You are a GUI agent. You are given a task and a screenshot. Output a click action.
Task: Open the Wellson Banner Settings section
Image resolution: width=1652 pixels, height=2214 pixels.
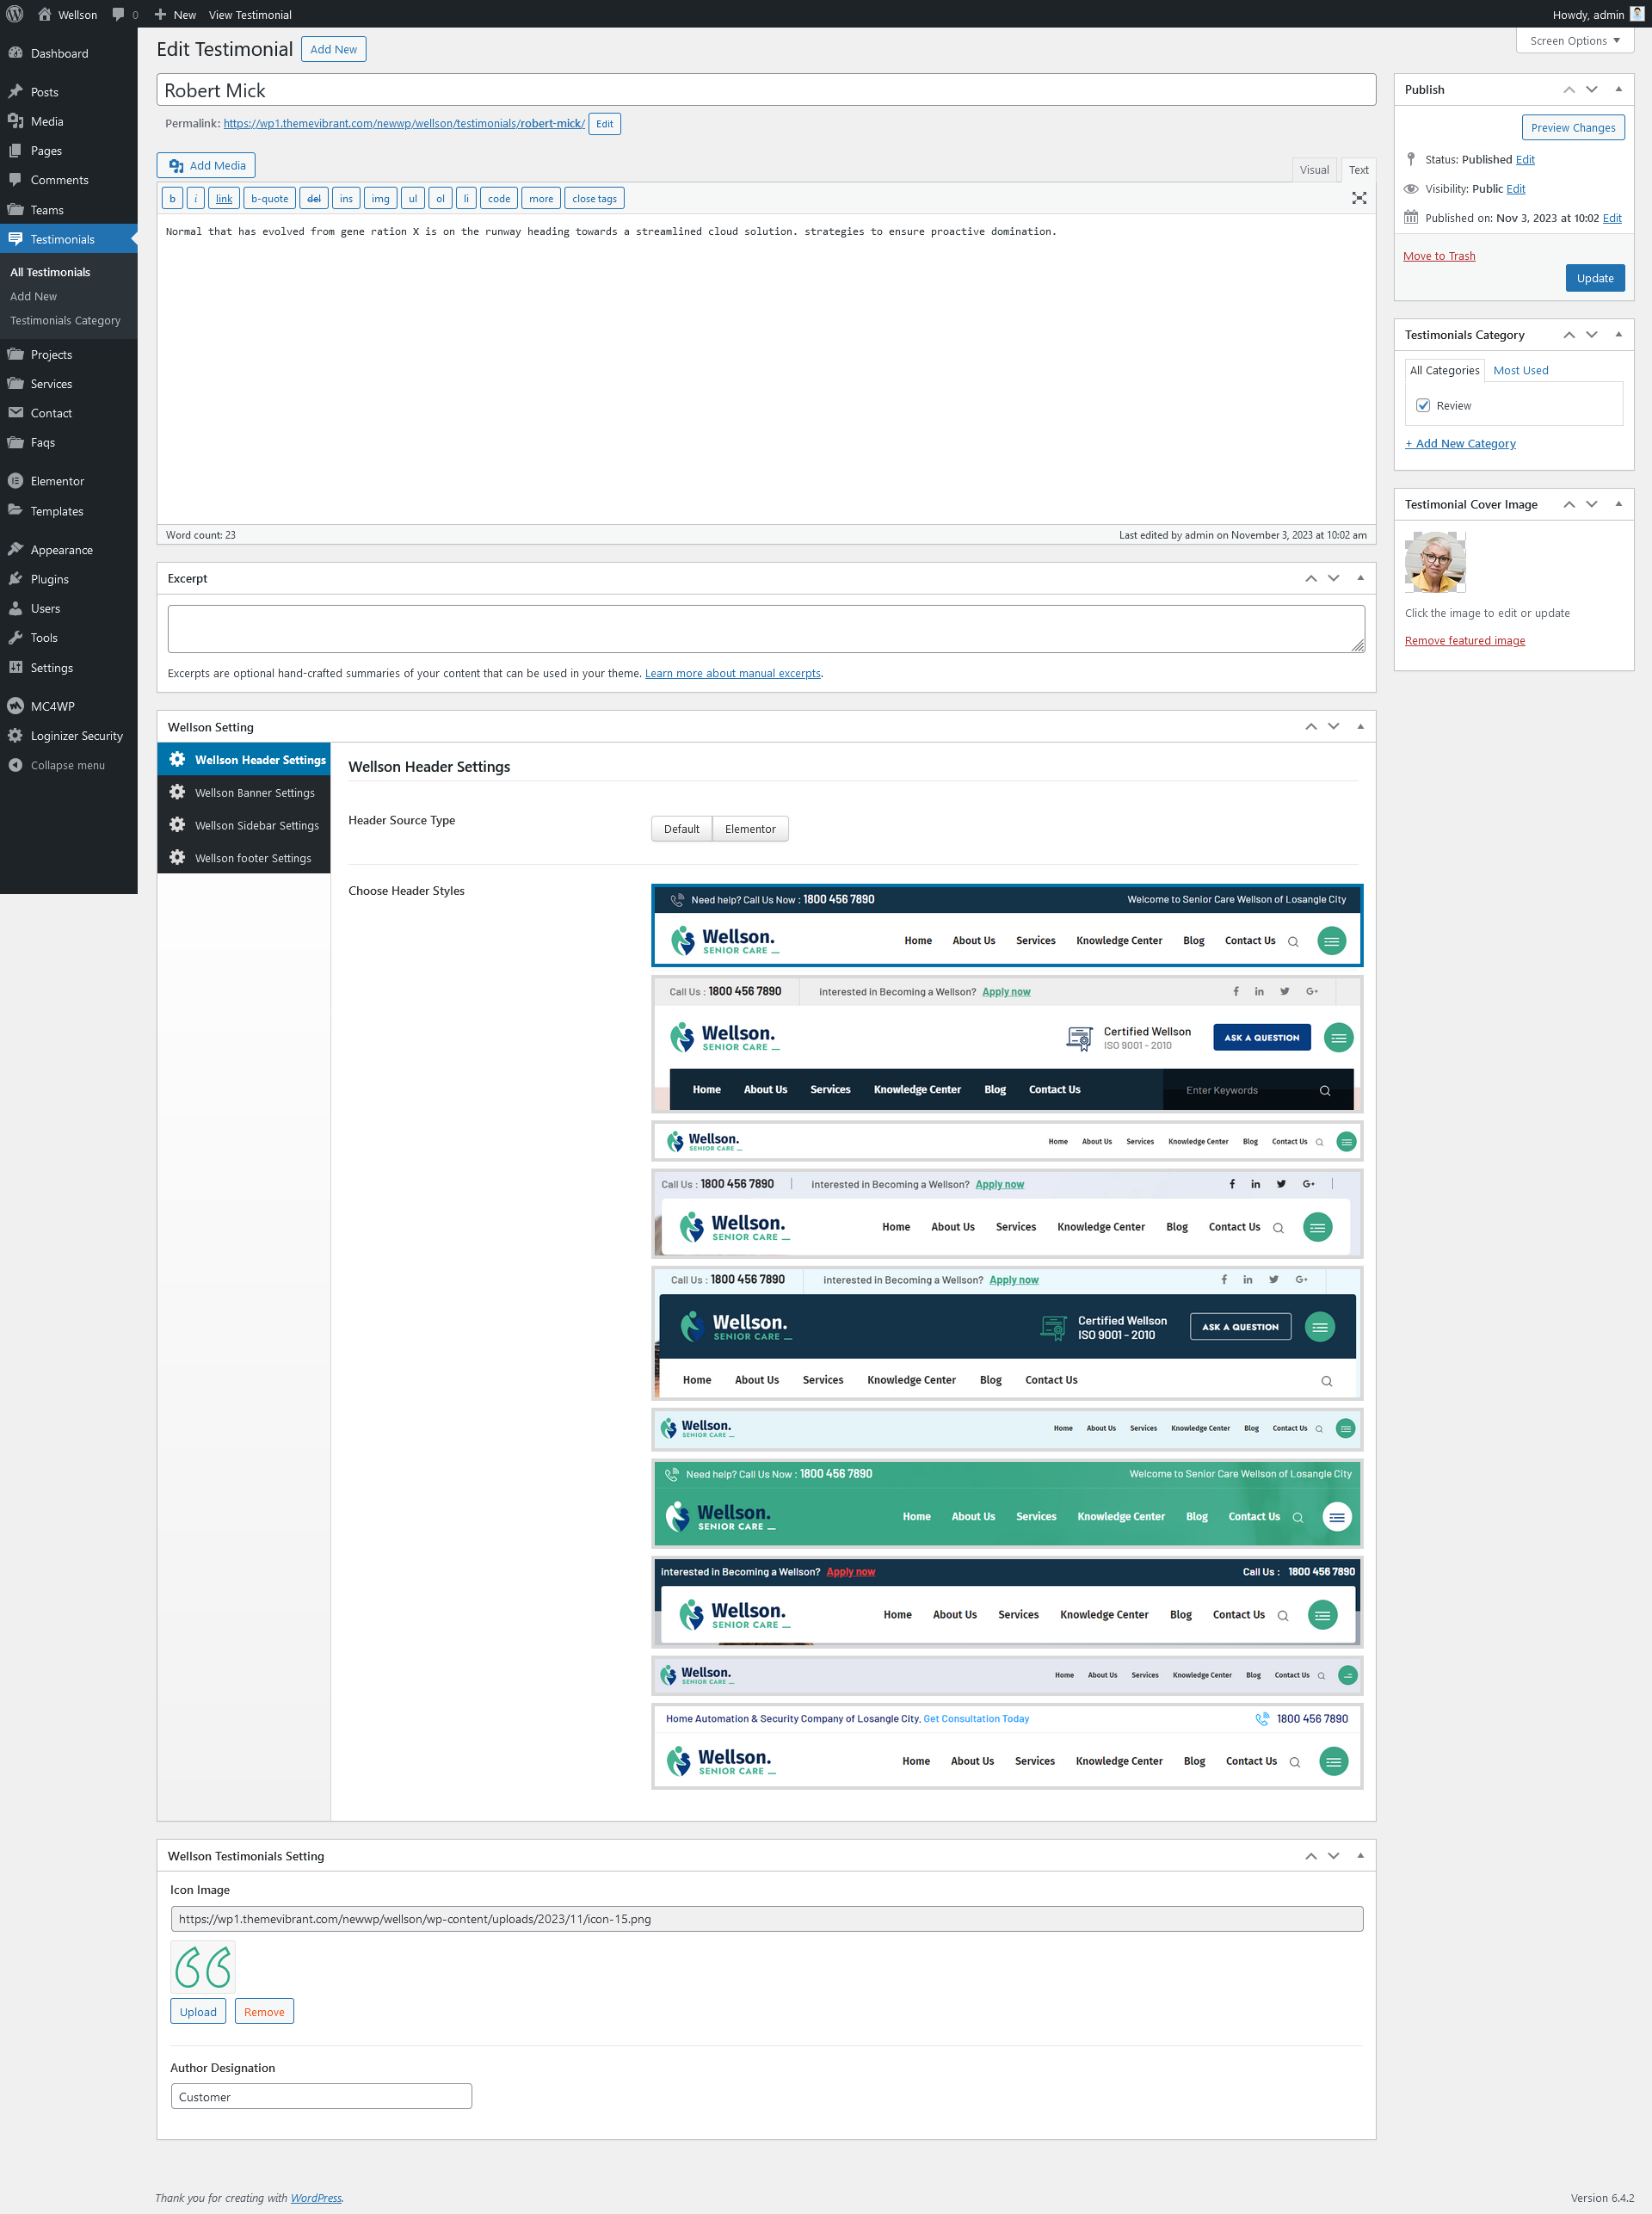tap(254, 792)
